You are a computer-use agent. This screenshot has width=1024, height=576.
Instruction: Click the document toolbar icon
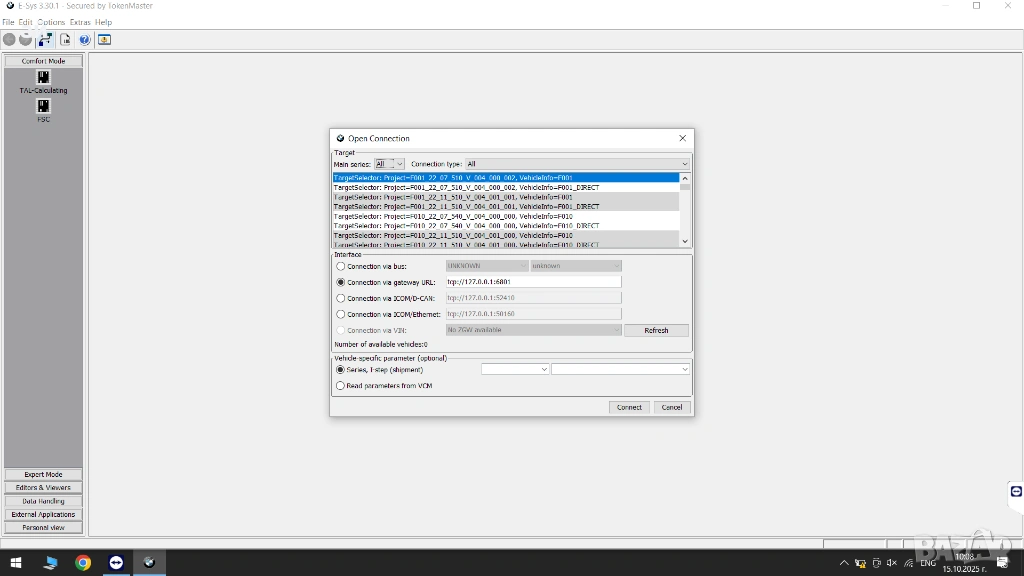coord(65,40)
